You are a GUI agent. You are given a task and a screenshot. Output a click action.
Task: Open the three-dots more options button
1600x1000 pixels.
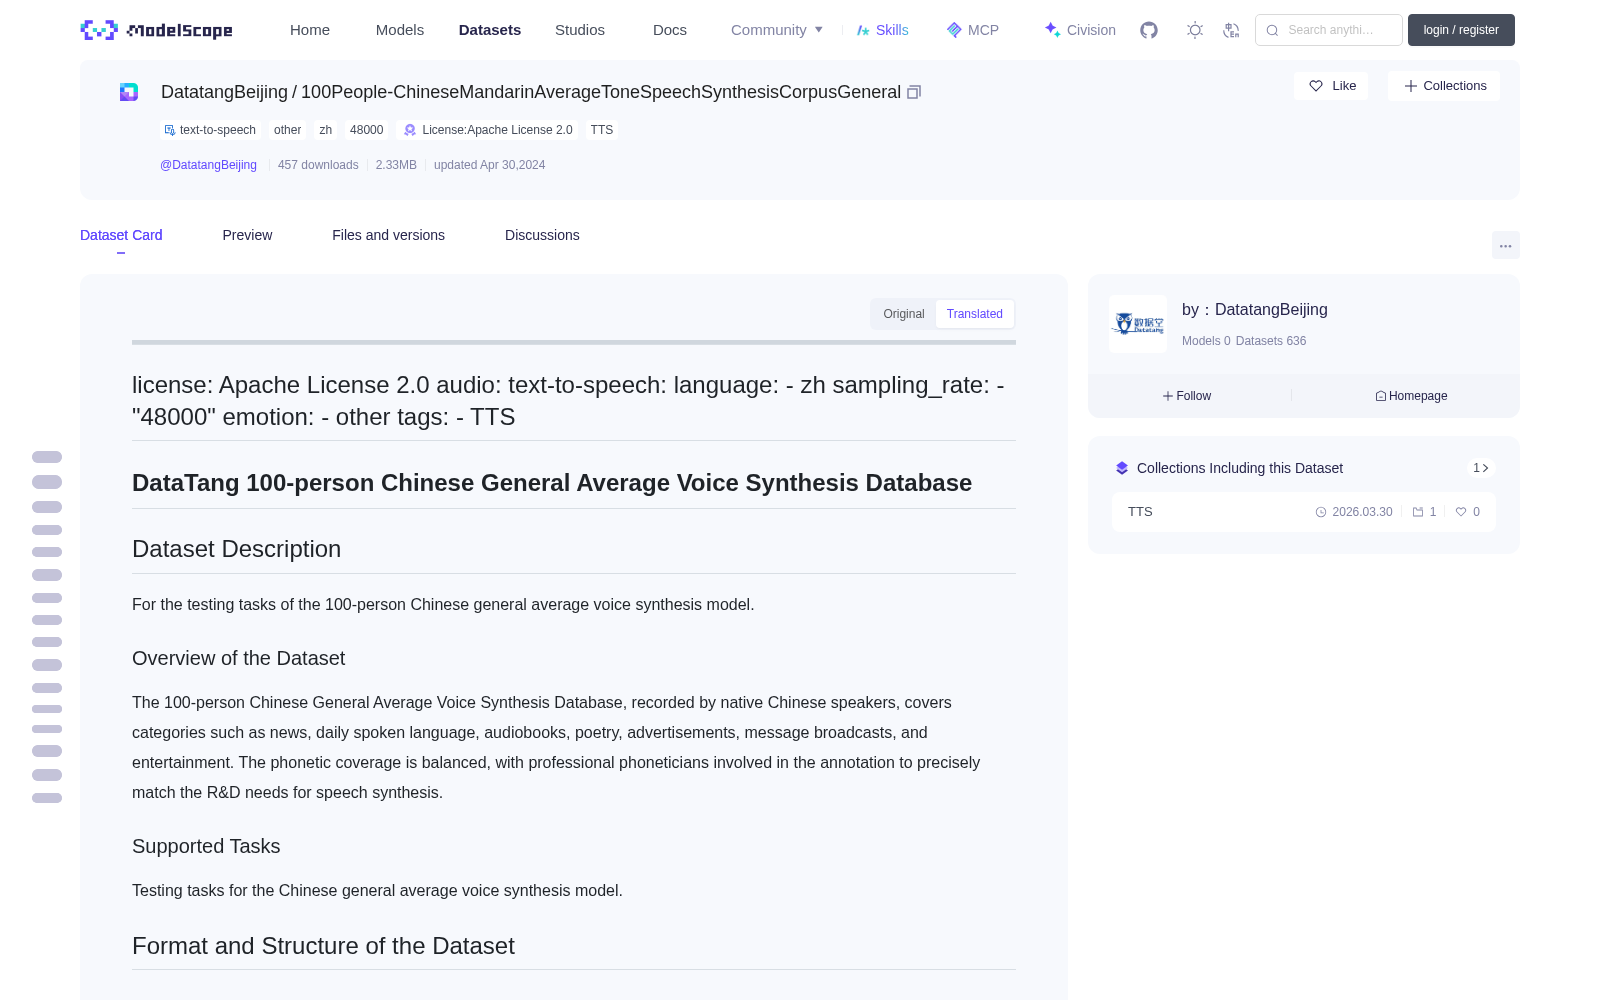[x=1505, y=245]
